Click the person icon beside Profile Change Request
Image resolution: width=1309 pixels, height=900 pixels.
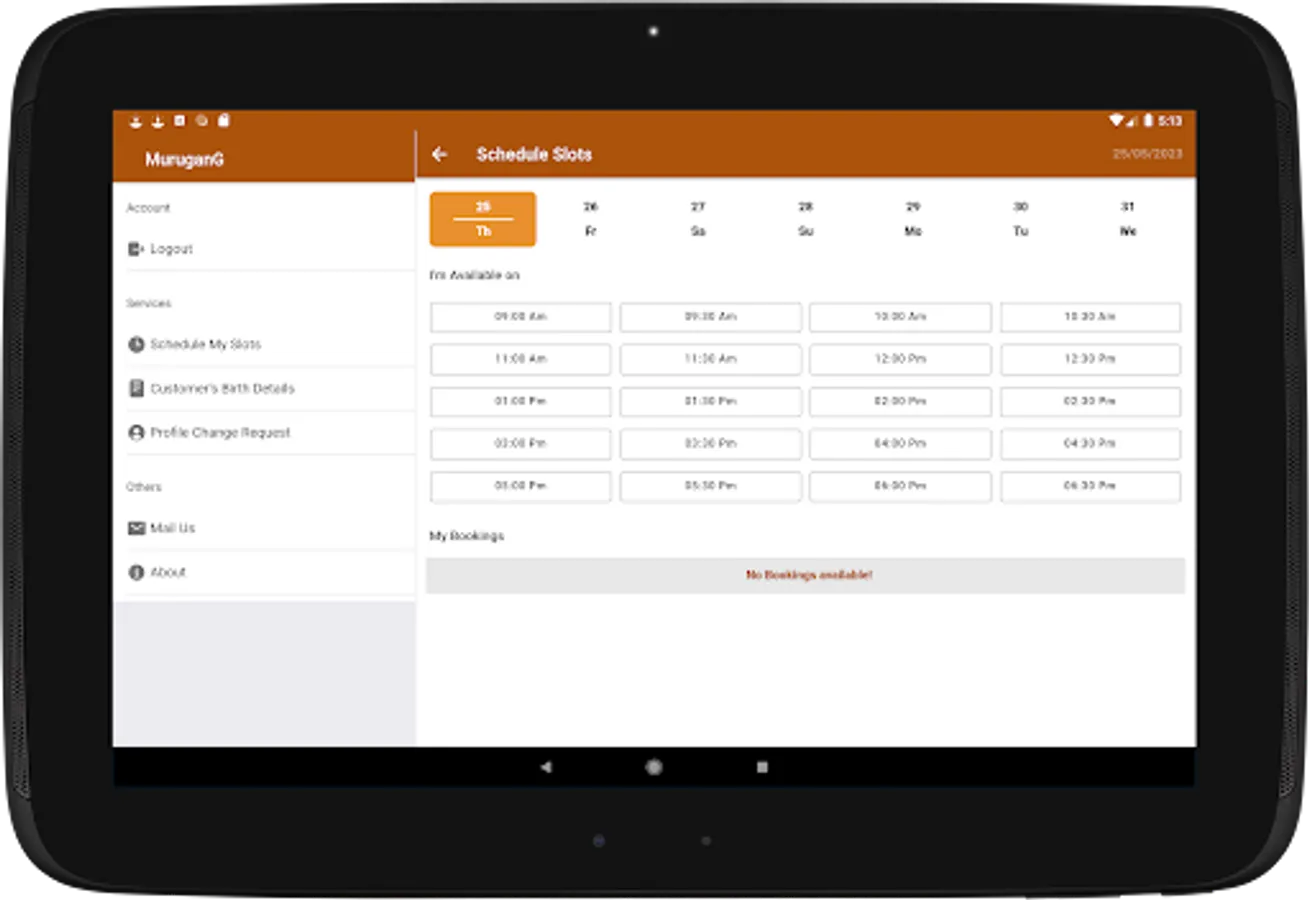coord(137,433)
